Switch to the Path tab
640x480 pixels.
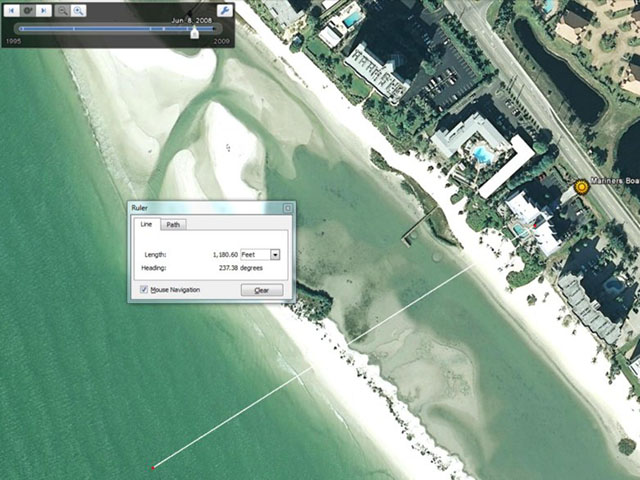[x=173, y=225]
